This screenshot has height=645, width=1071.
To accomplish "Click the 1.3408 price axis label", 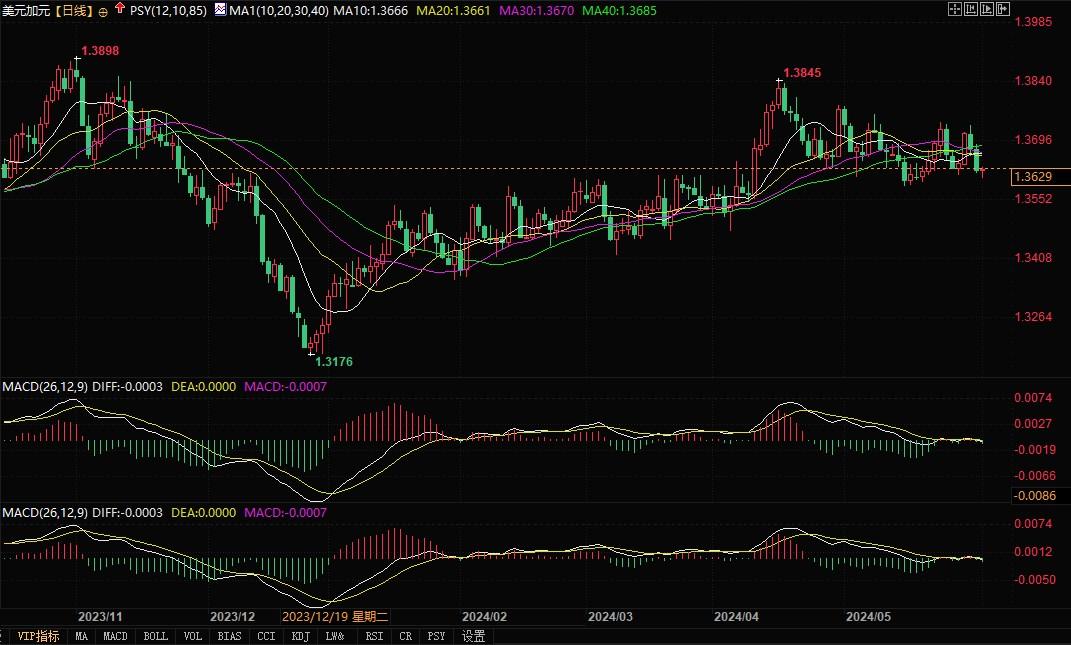I will (x=1033, y=258).
